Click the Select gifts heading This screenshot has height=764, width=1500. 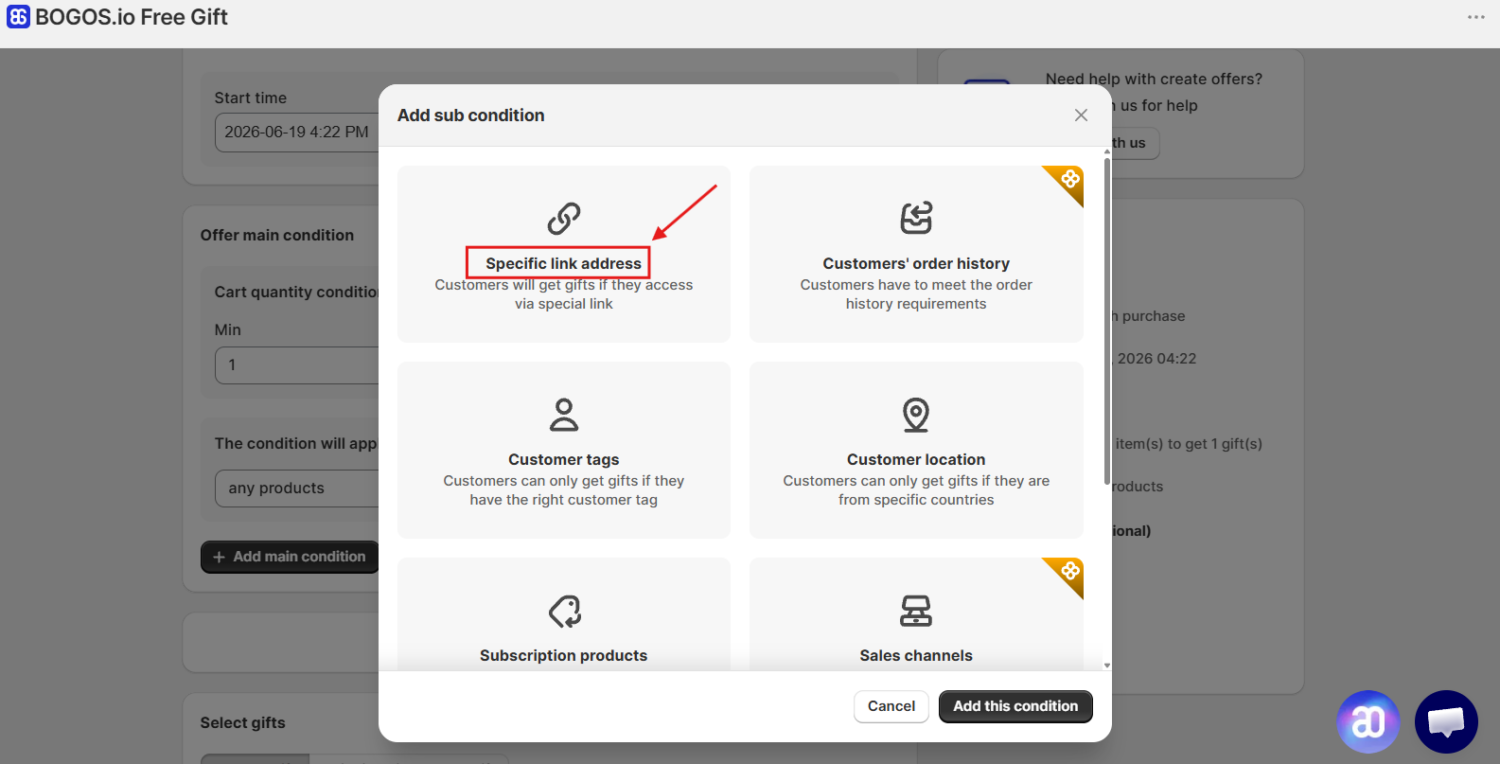pyautogui.click(x=243, y=723)
